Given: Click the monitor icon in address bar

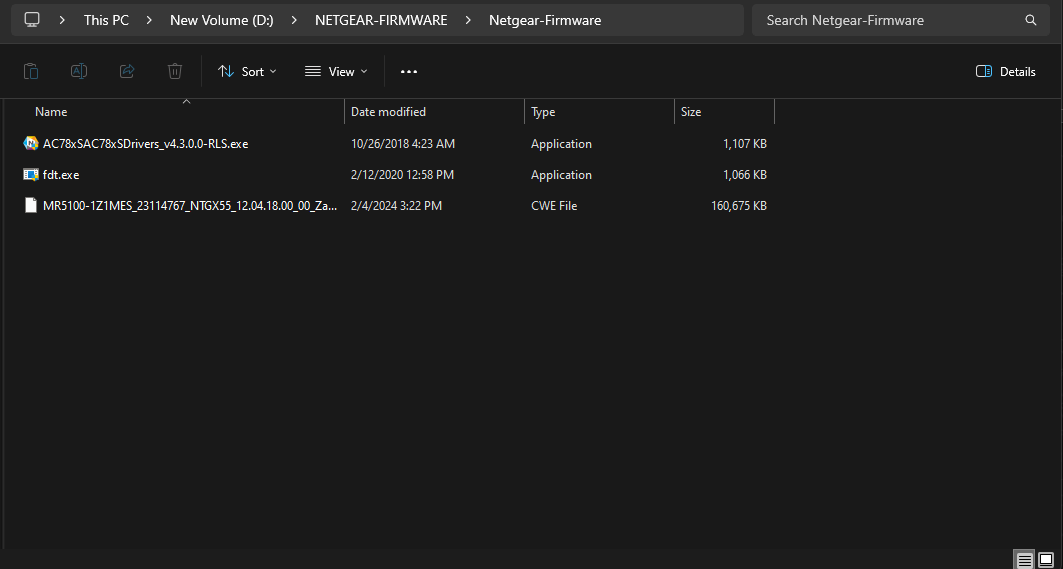Looking at the screenshot, I should [x=32, y=20].
